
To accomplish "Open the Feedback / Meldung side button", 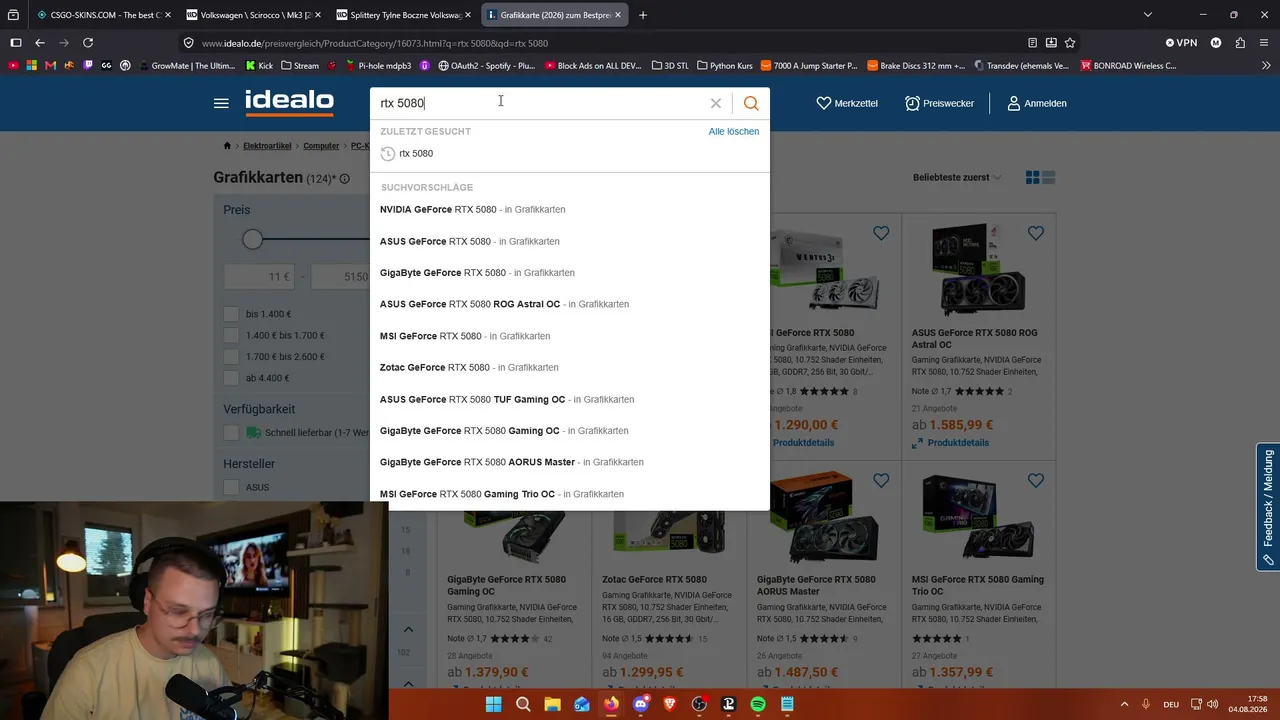I will point(1267,506).
